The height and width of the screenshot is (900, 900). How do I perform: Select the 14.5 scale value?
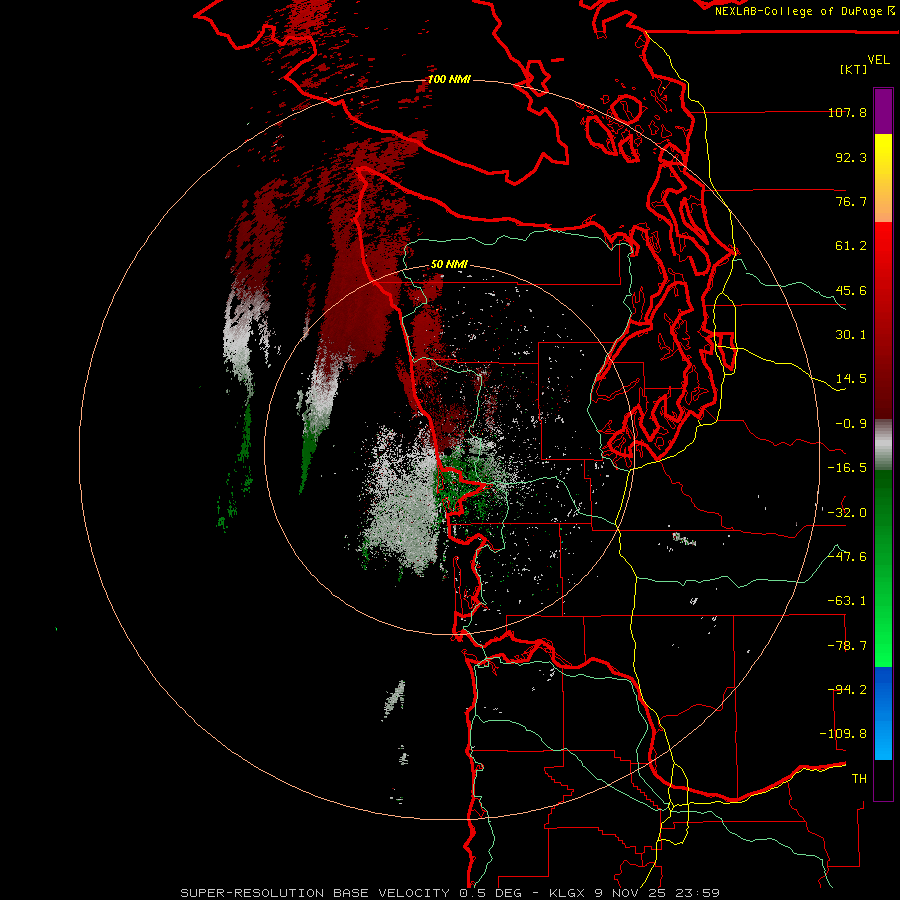(851, 379)
